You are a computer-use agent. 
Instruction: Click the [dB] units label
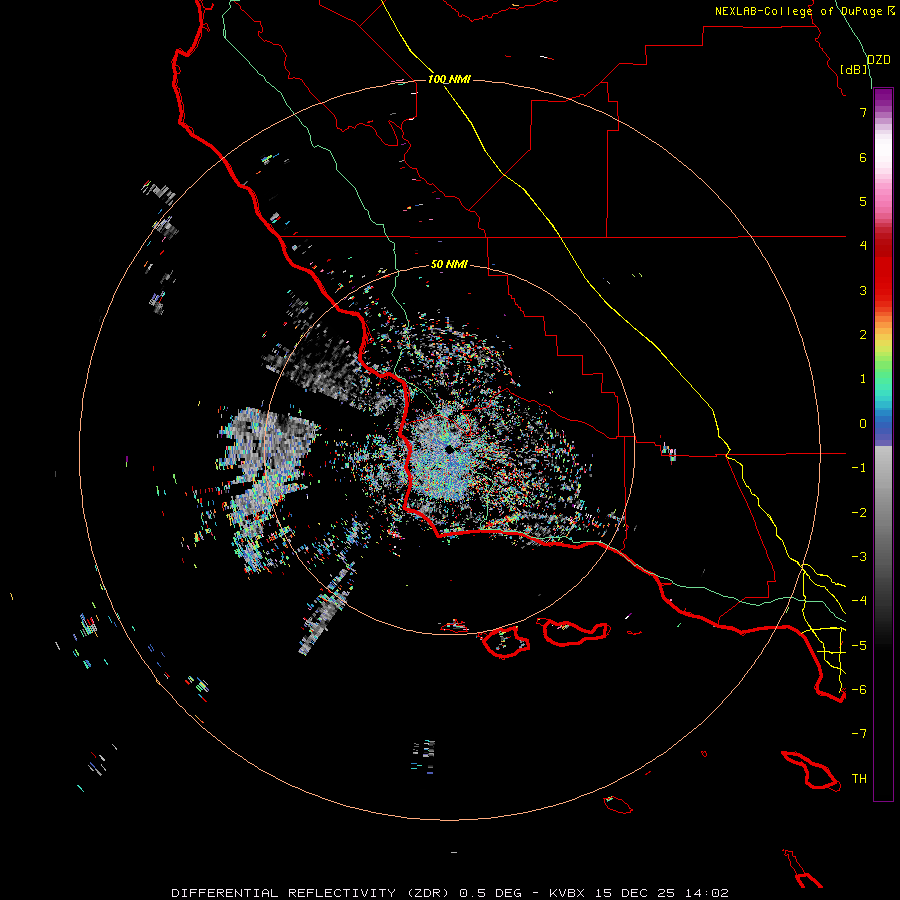(854, 69)
